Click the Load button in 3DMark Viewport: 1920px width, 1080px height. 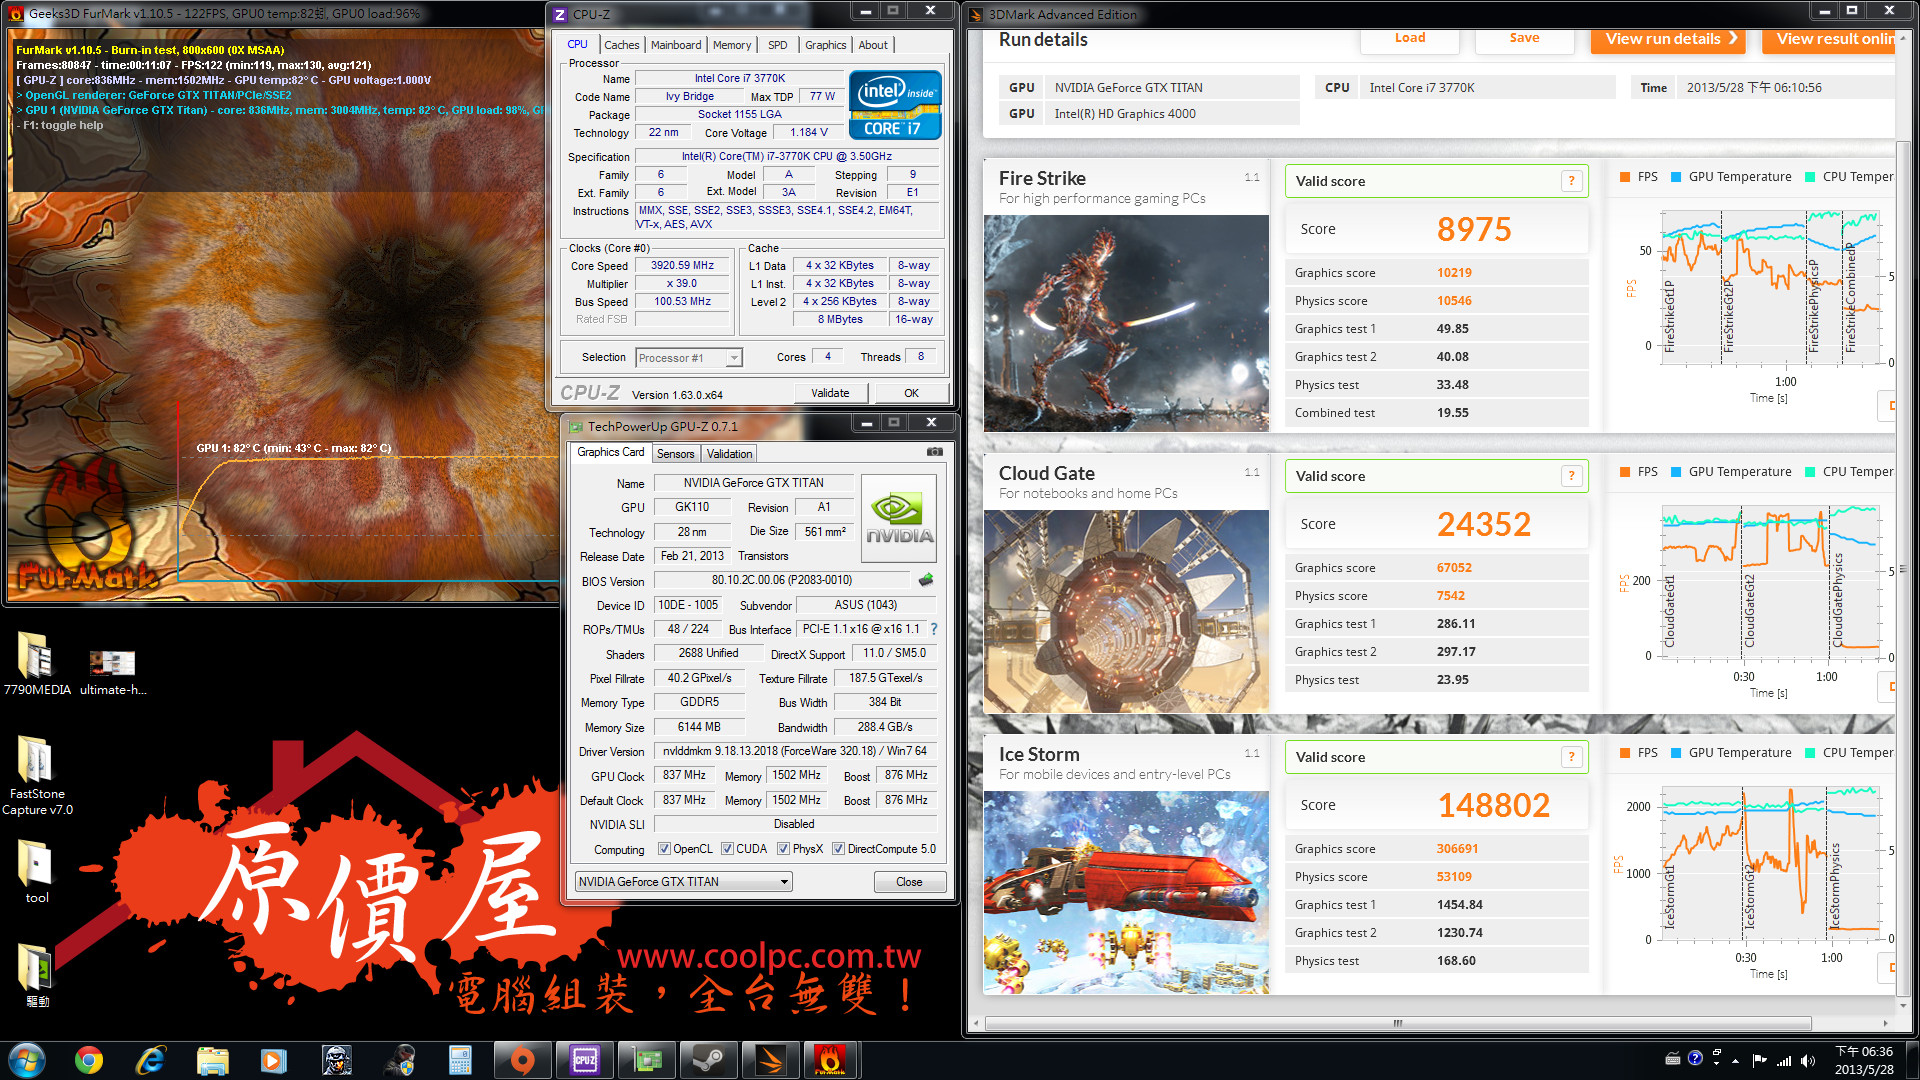coord(1410,39)
